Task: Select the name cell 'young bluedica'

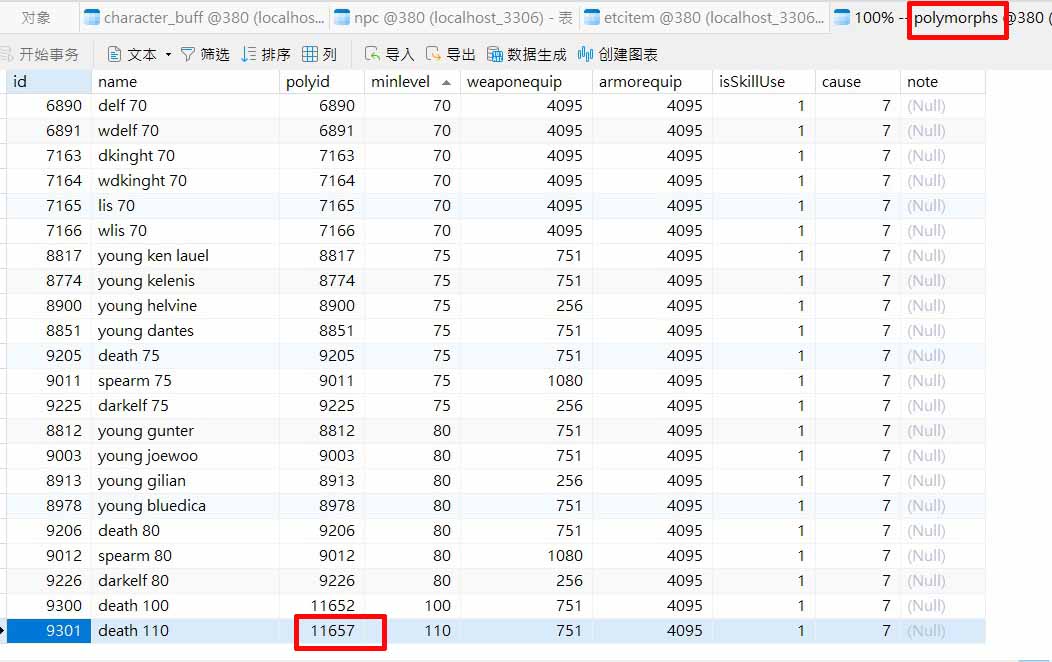Action: point(185,506)
